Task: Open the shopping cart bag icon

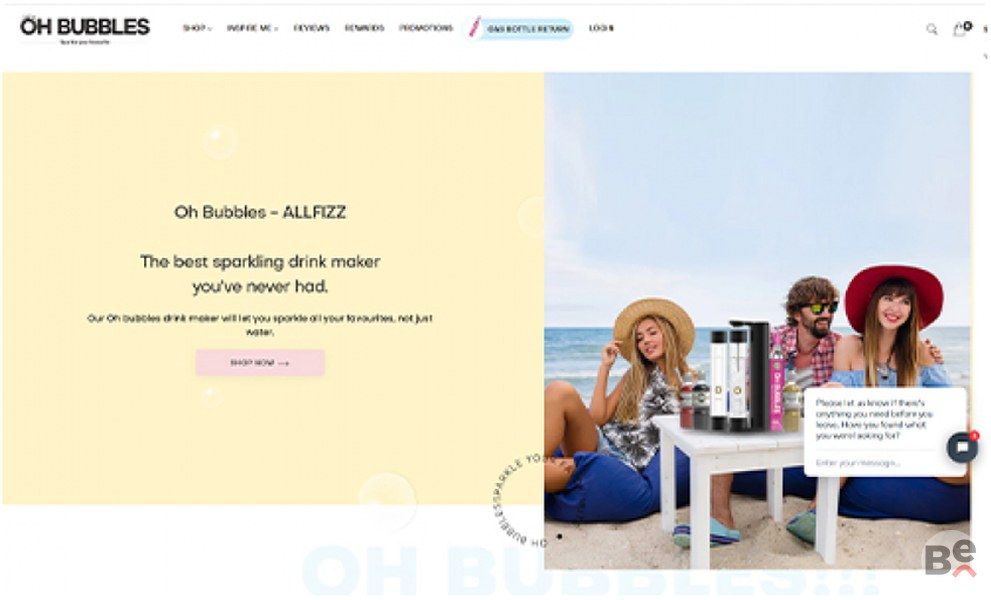Action: (x=961, y=28)
